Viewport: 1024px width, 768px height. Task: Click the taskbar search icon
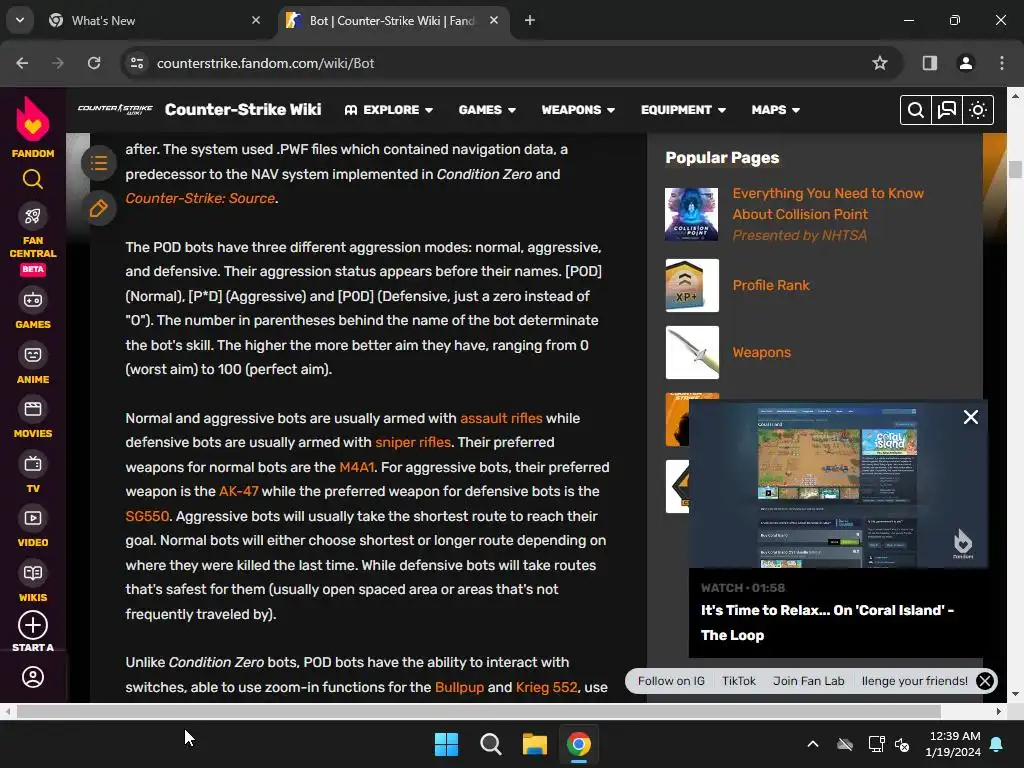coord(490,744)
